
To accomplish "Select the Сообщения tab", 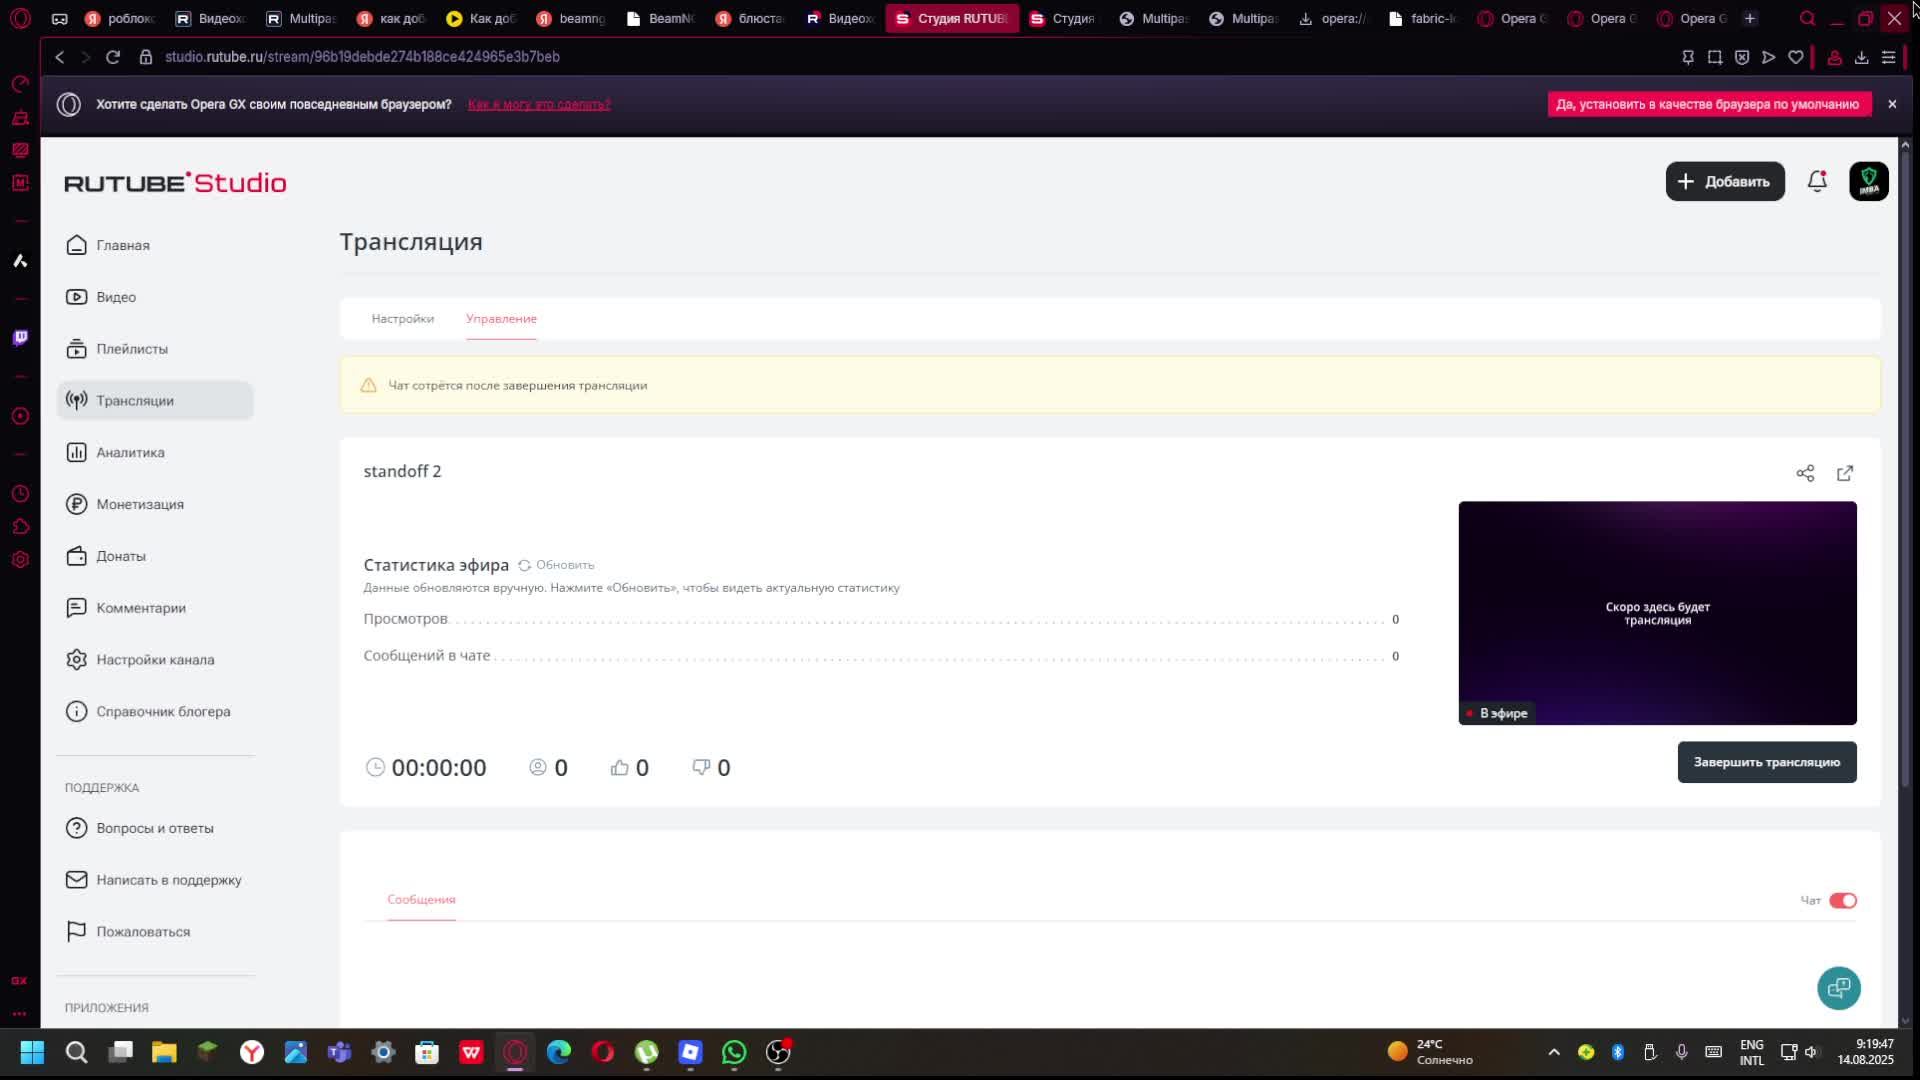I will click(421, 899).
